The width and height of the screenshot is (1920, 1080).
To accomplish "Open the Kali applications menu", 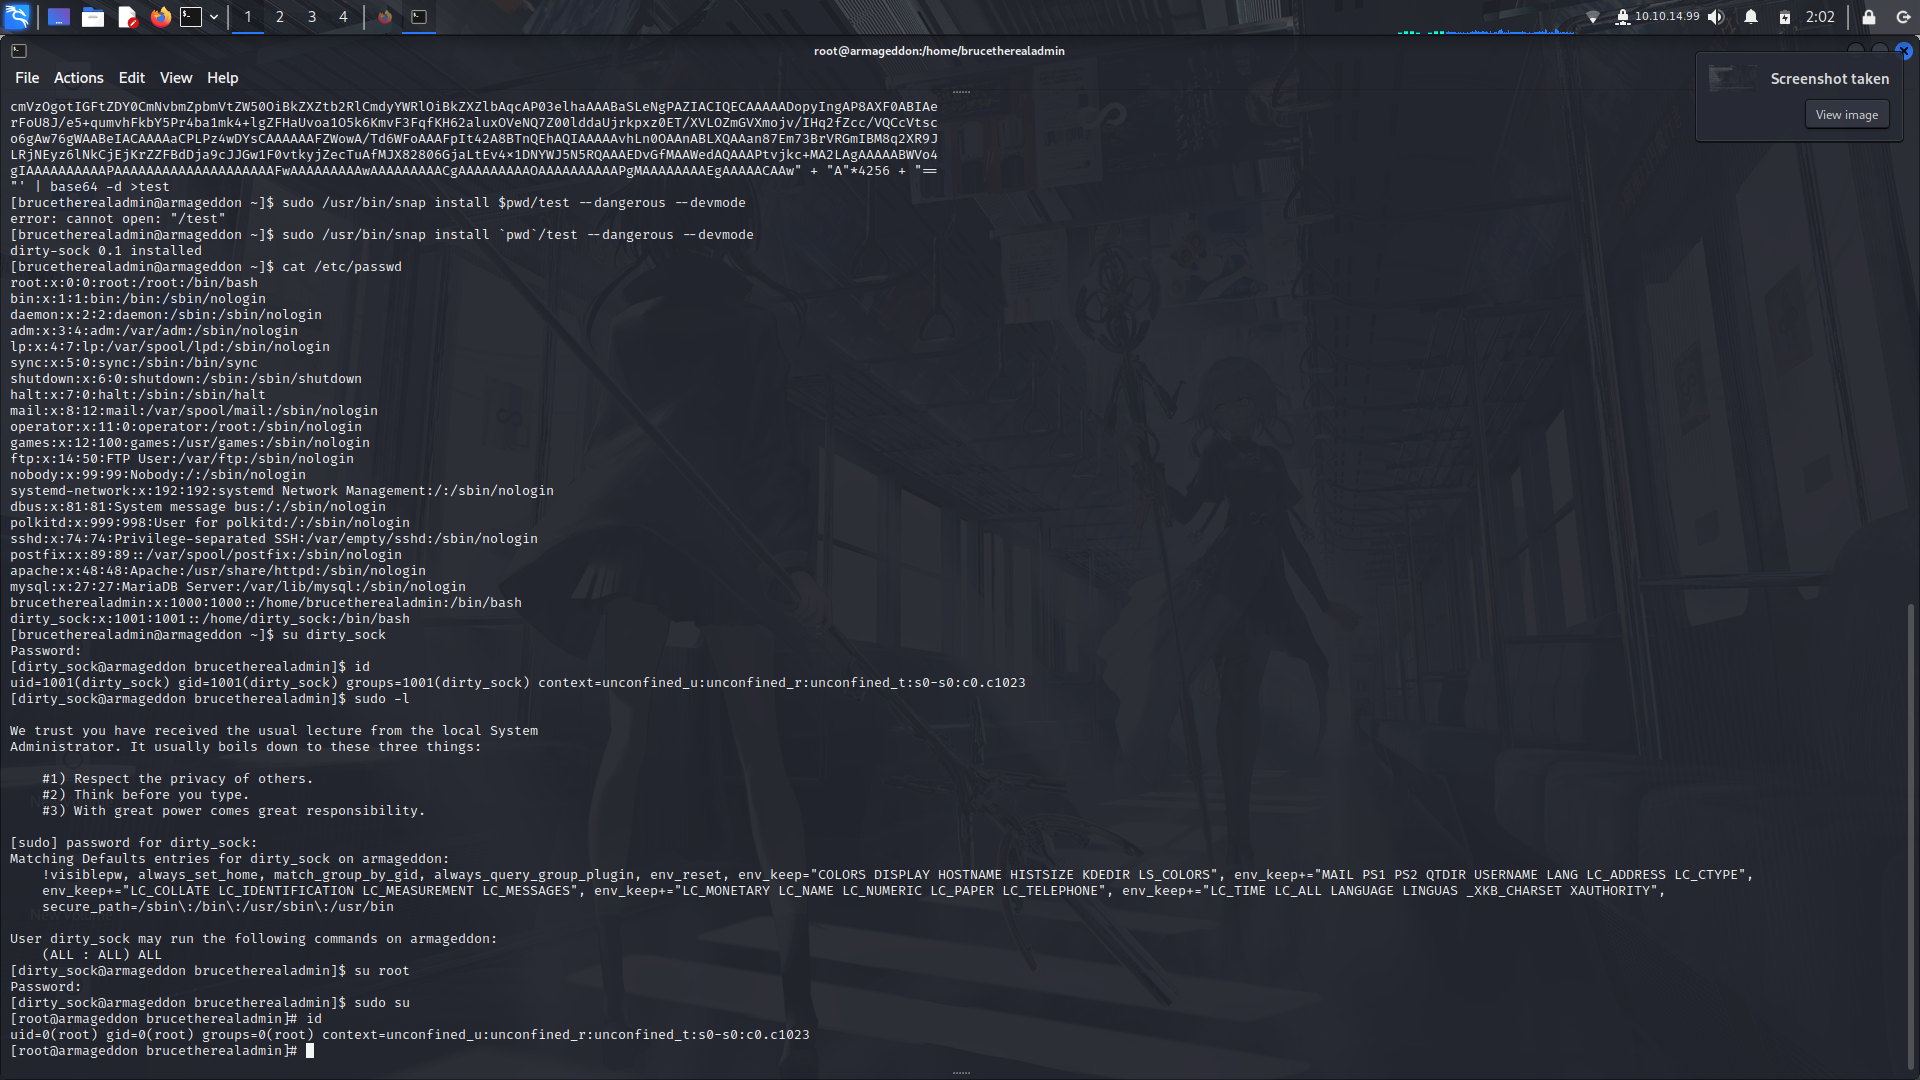I will 18,17.
